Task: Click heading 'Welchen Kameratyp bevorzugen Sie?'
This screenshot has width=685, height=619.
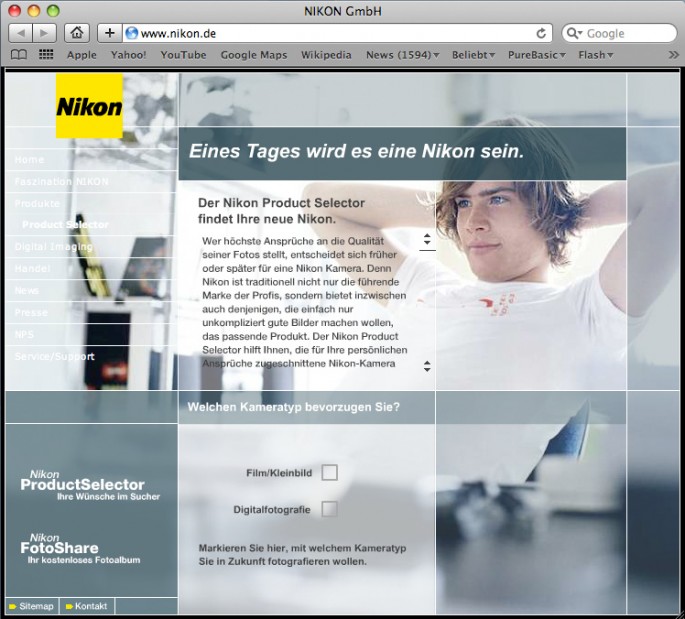Action: pos(294,407)
